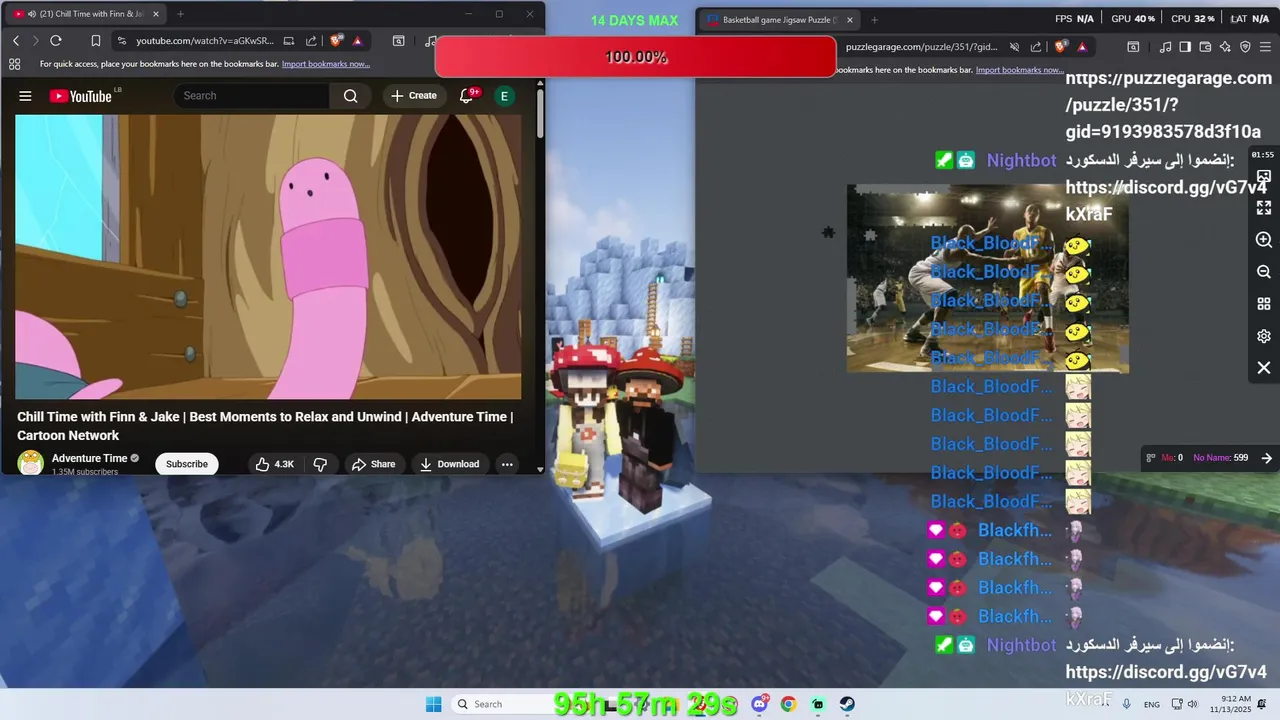Open Steam from the taskbar
The image size is (1280, 720).
tap(847, 704)
